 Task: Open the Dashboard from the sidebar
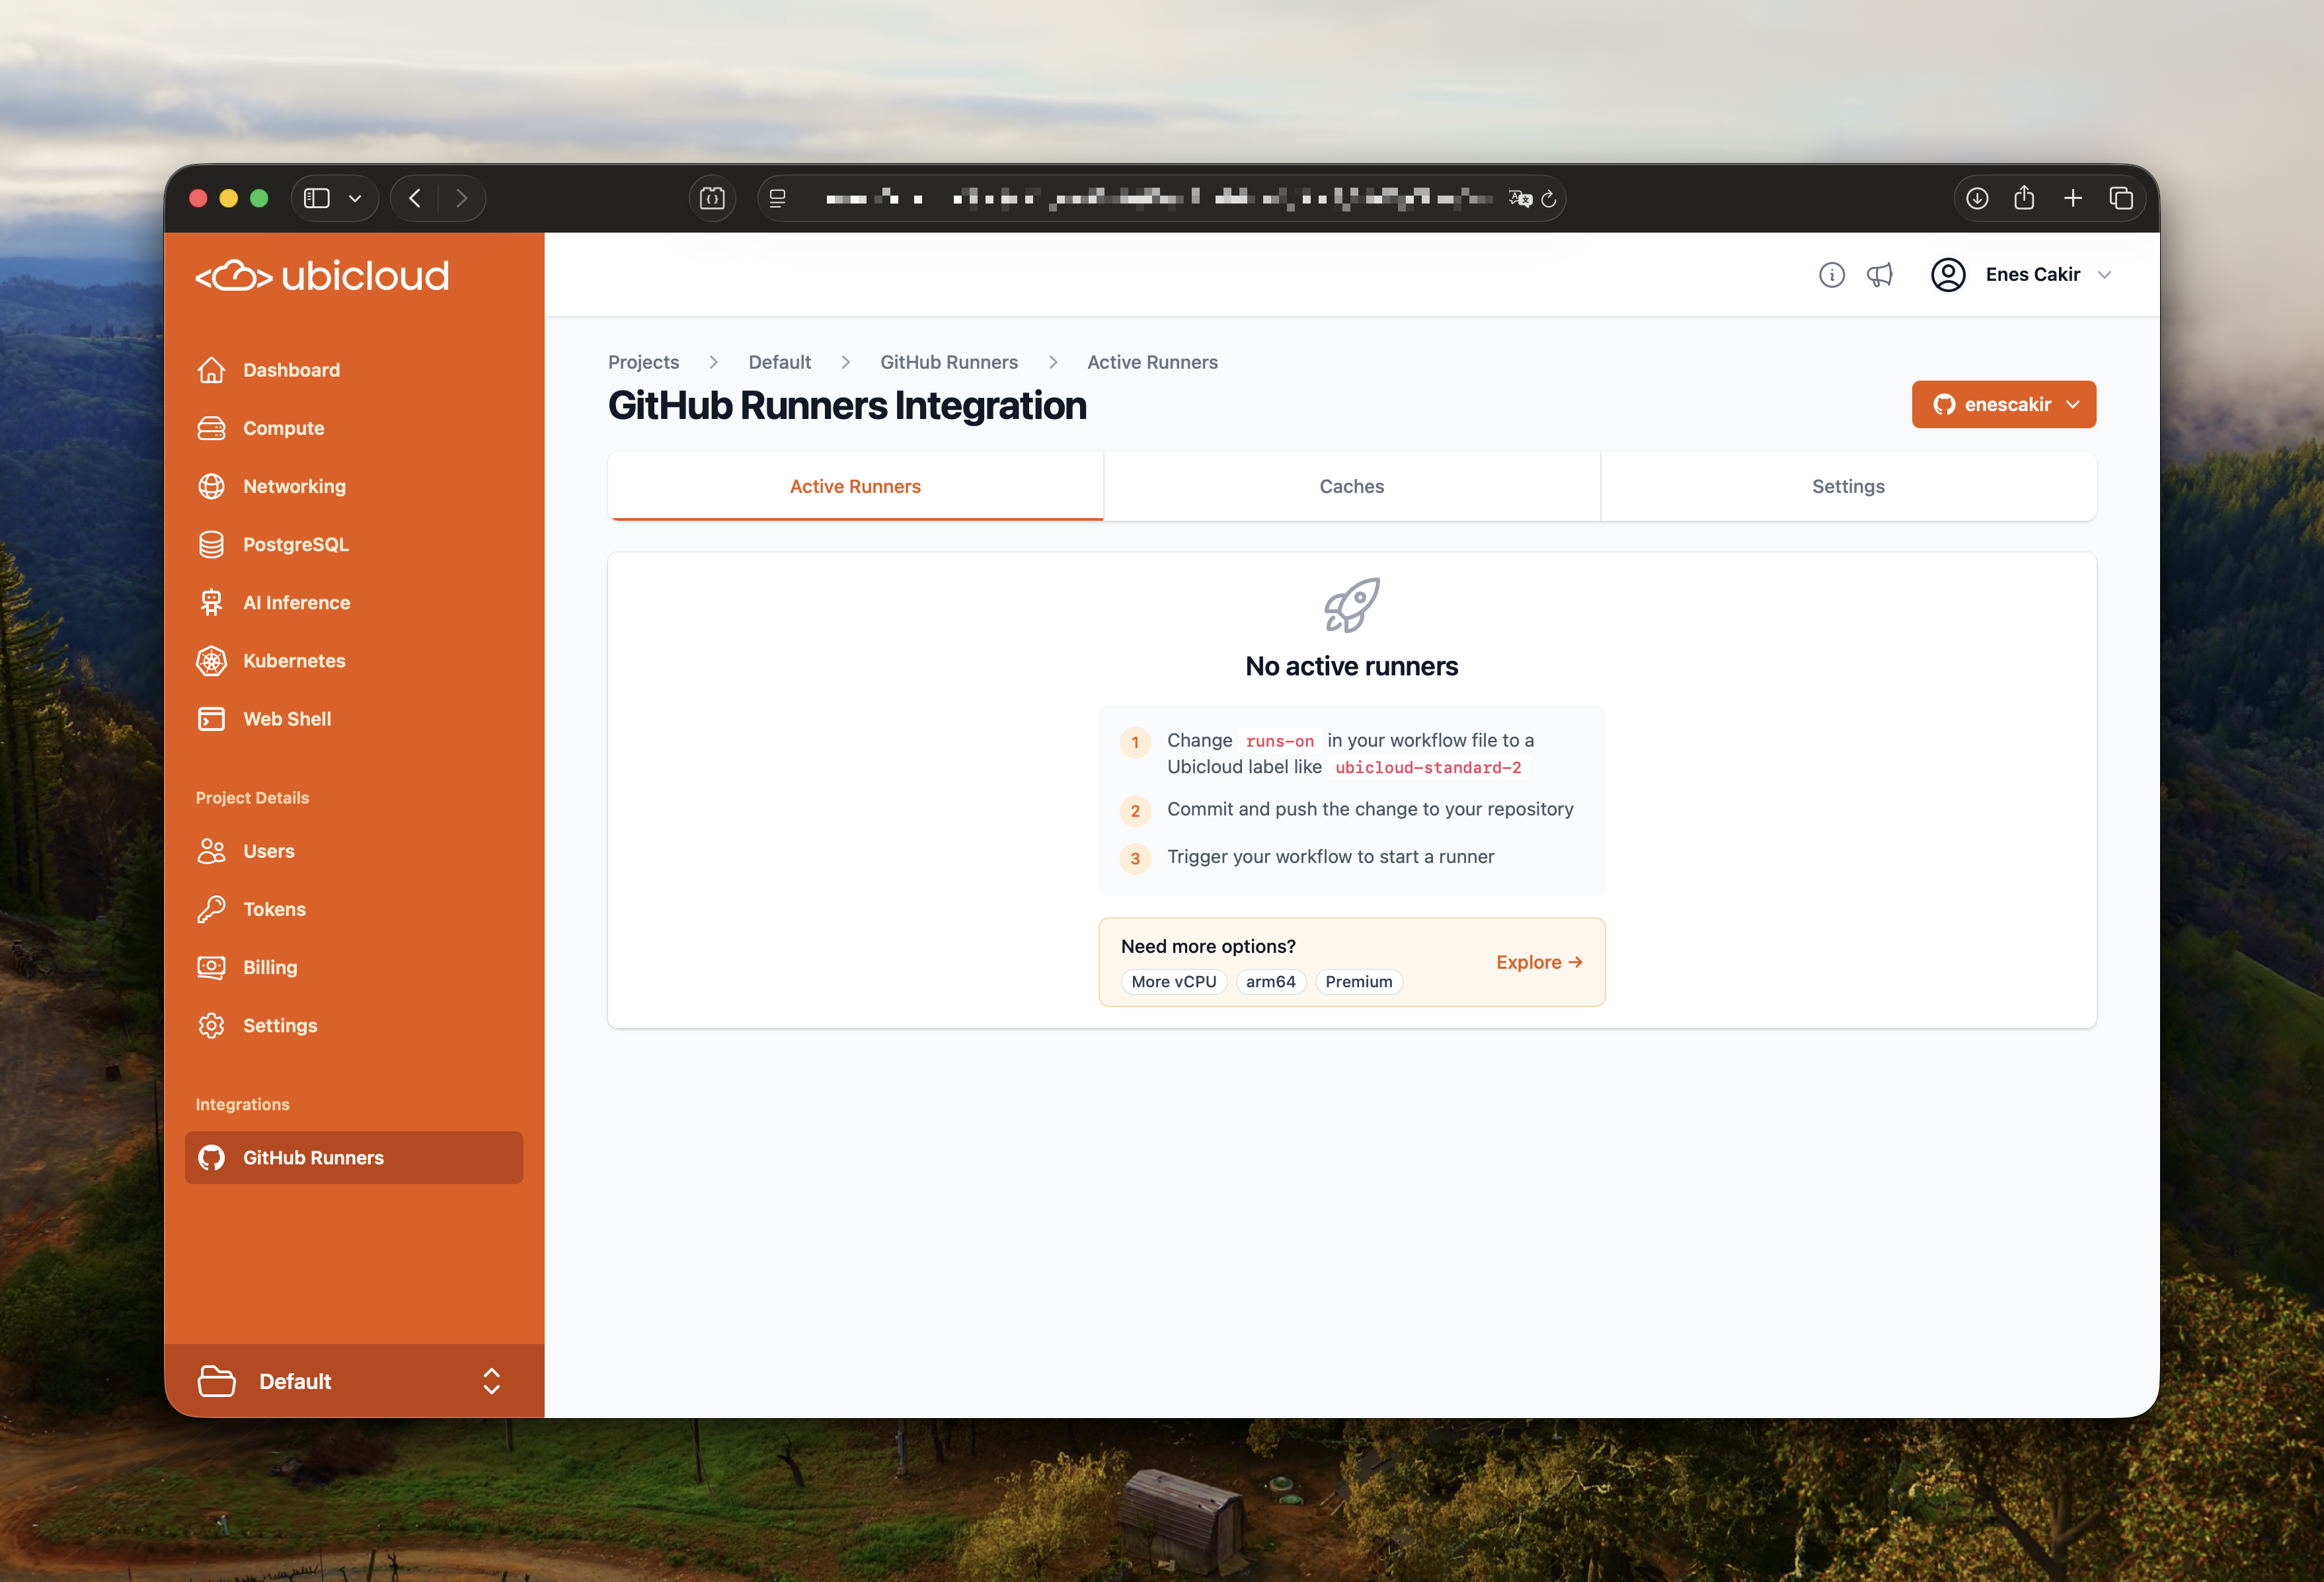pos(291,369)
